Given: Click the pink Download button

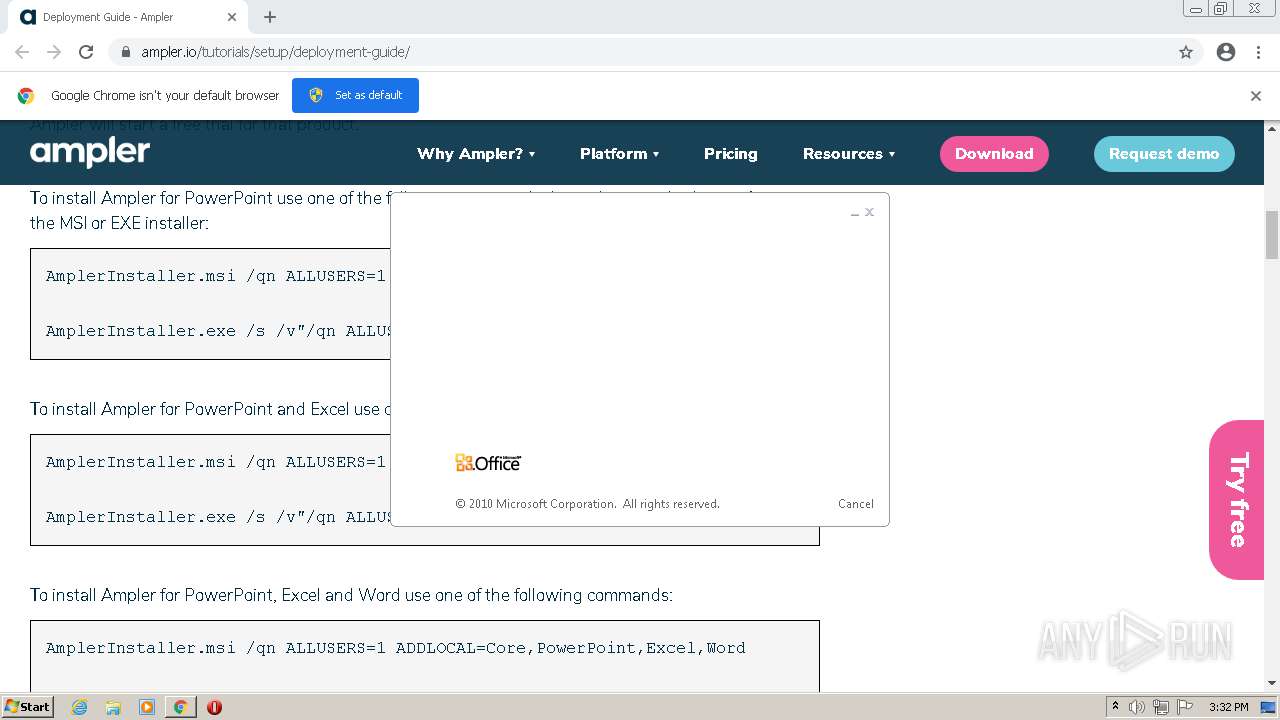Looking at the screenshot, I should (994, 154).
